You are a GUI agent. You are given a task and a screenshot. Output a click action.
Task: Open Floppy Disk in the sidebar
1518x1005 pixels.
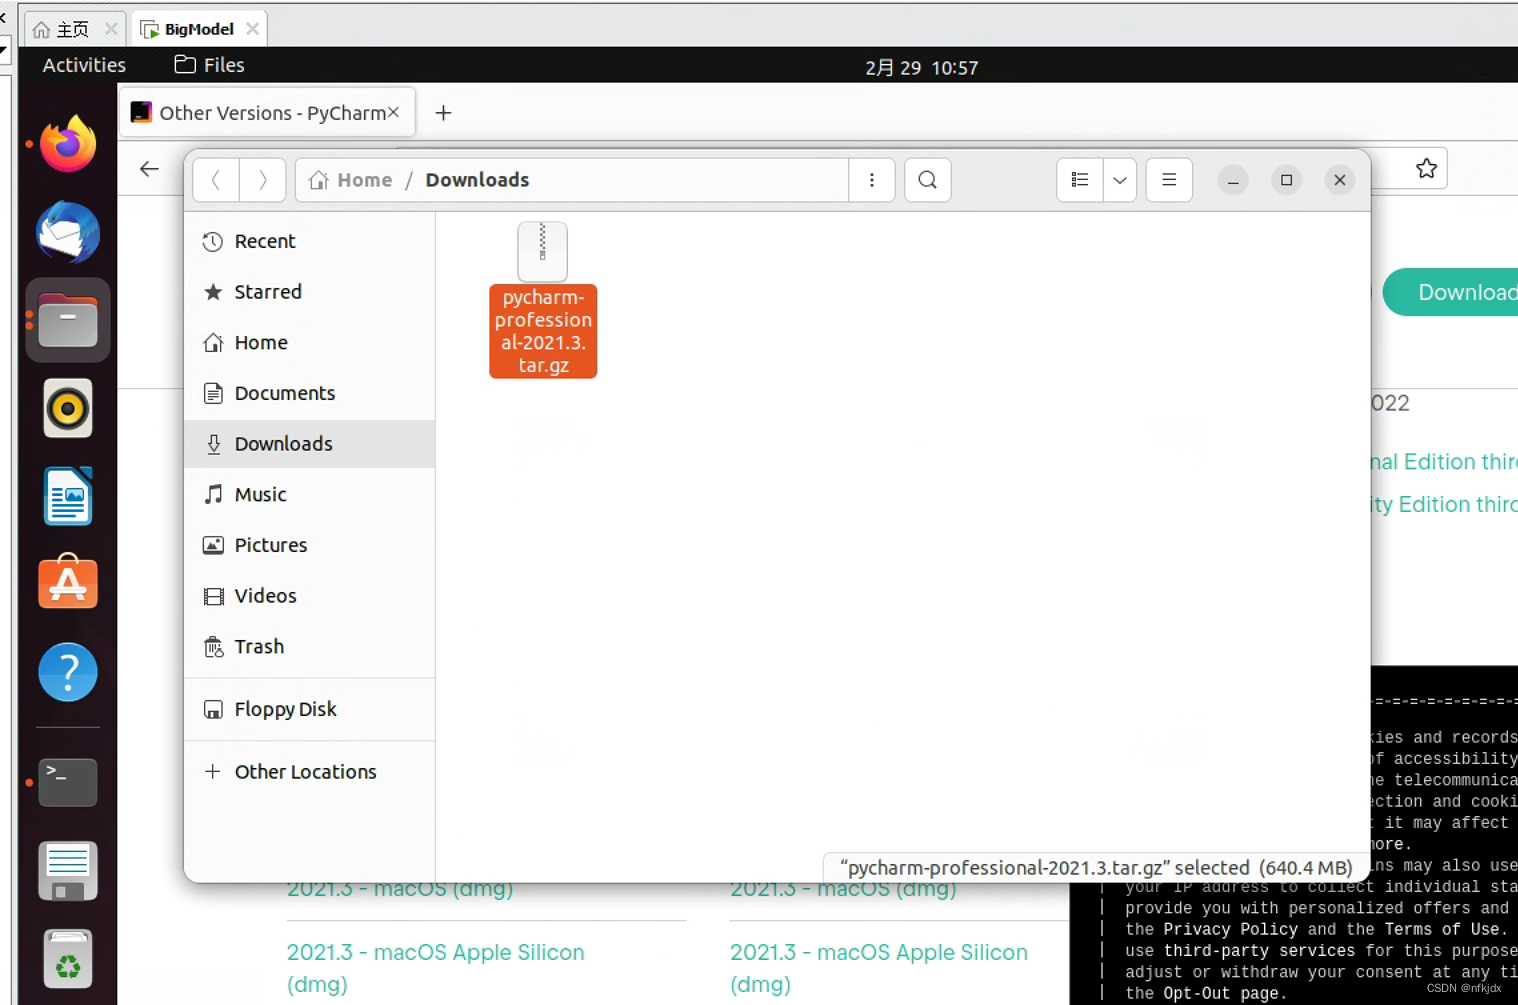click(310, 709)
